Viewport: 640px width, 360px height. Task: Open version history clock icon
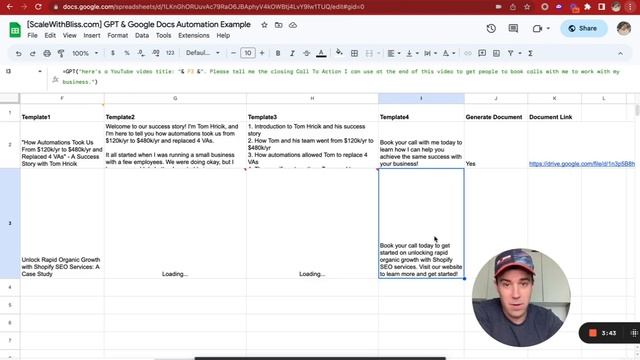491,28
